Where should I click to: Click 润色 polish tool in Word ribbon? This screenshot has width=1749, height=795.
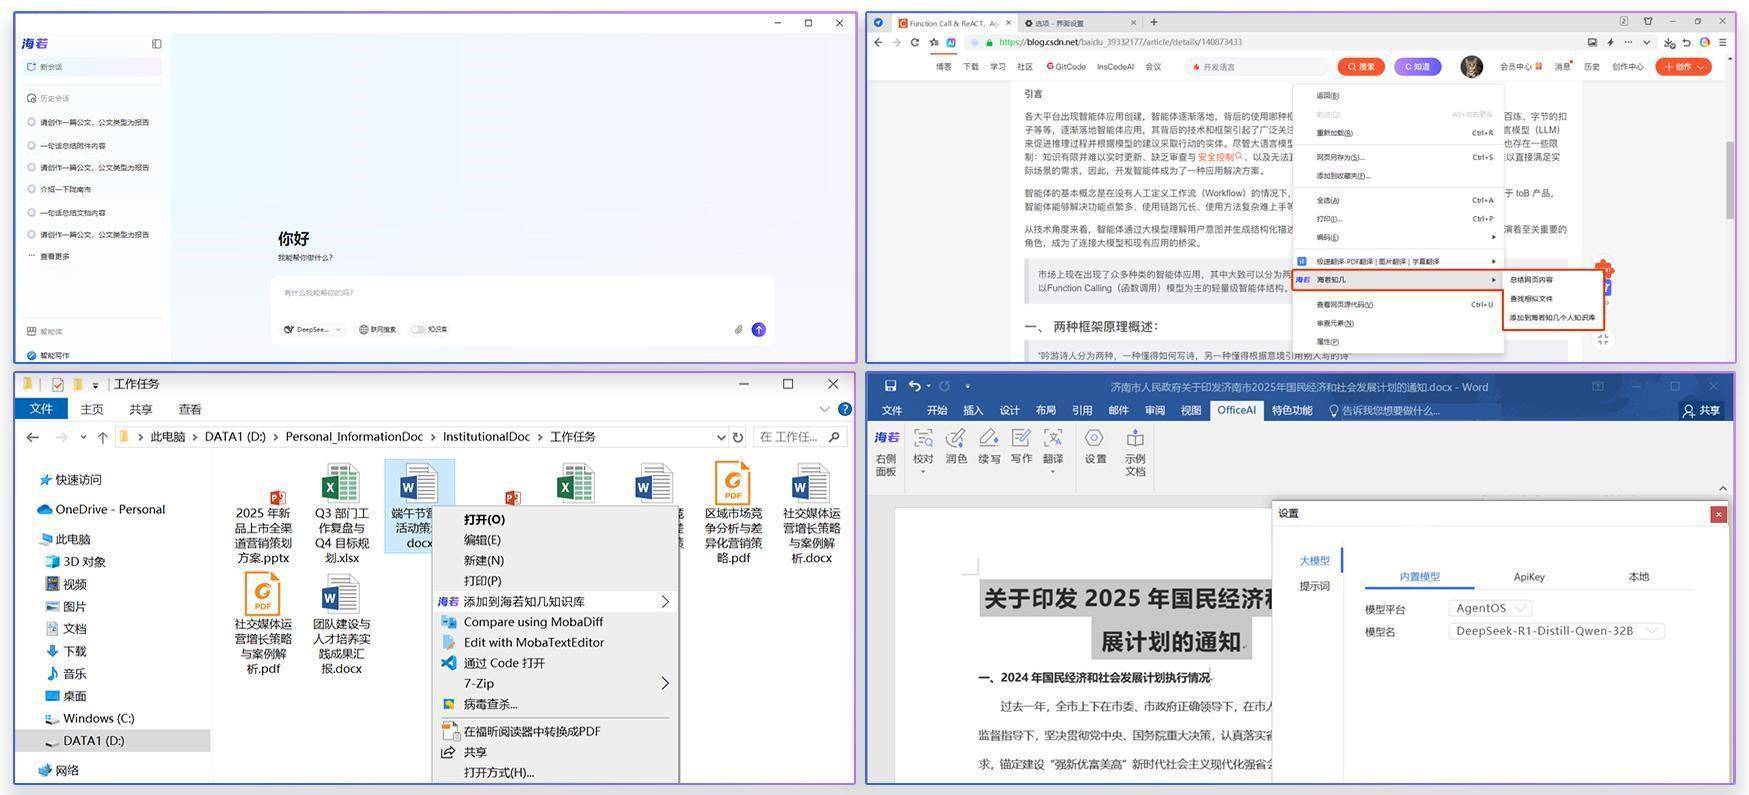(x=956, y=447)
